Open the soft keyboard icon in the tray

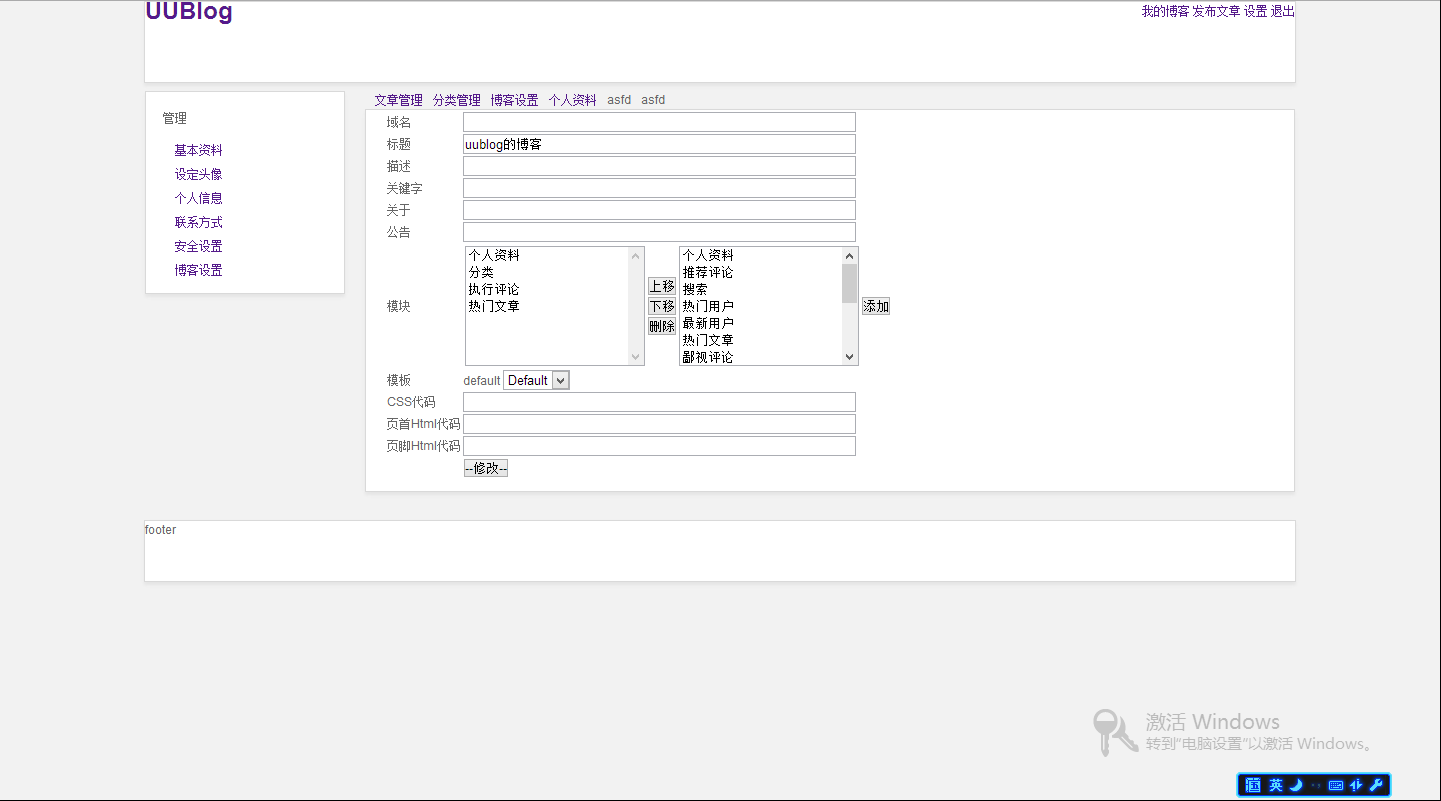[x=1335, y=785]
